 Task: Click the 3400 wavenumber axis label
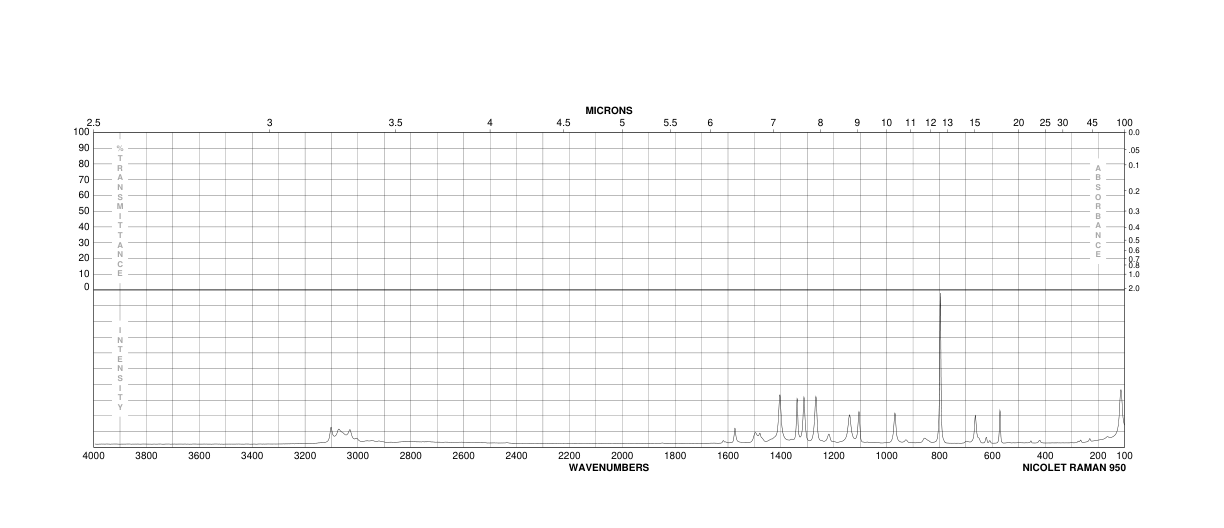(252, 457)
